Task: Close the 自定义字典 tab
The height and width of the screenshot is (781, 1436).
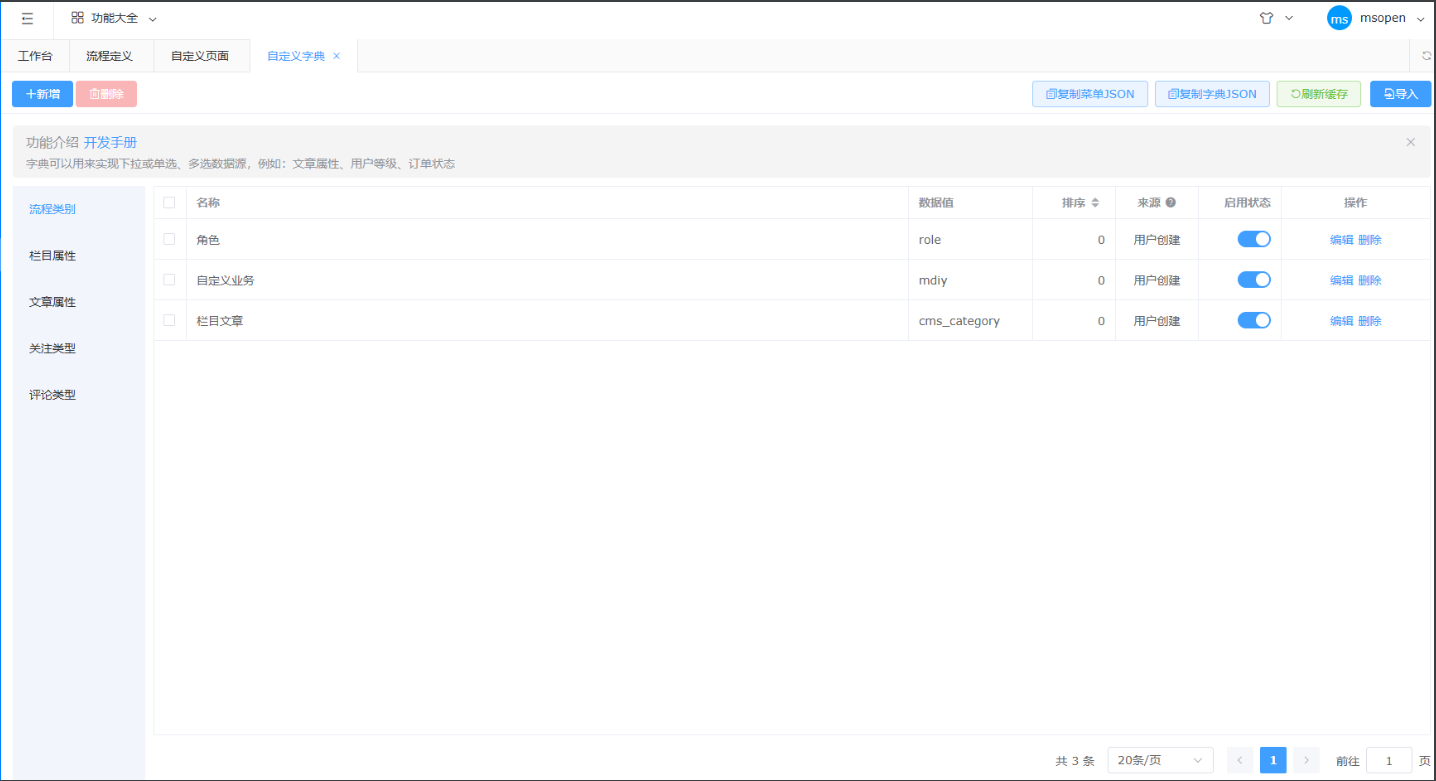Action: tap(337, 56)
